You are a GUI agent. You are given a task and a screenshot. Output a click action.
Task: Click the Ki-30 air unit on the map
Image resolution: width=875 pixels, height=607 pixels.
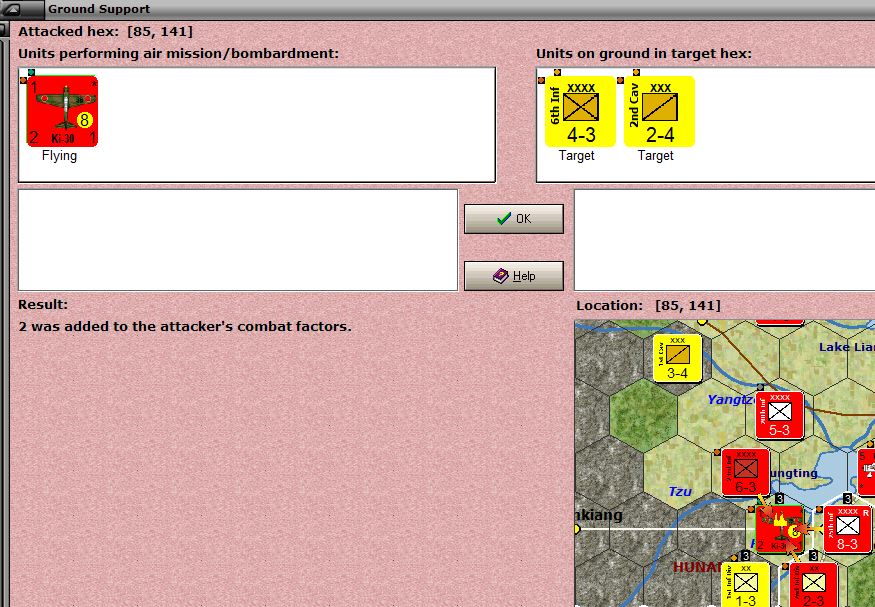click(780, 529)
